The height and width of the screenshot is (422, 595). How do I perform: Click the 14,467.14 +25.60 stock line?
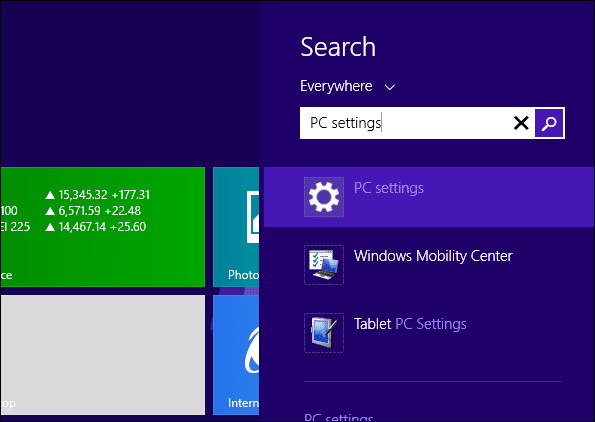coord(95,227)
